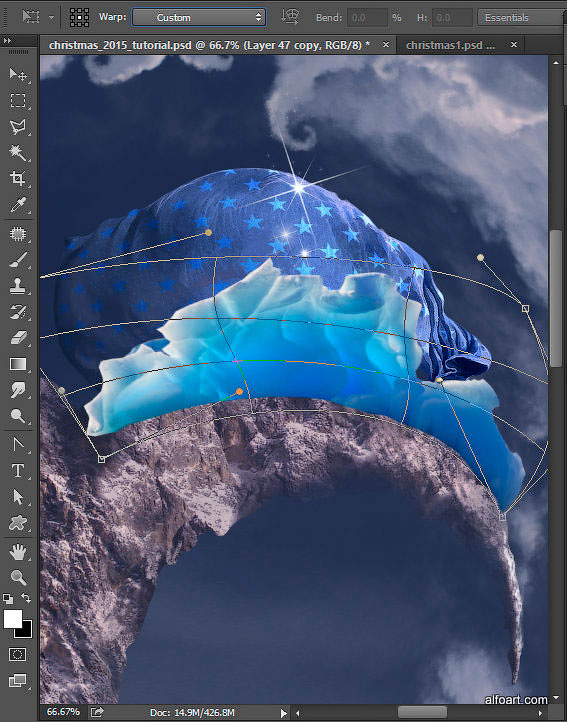Select the Clone Stamp tool
This screenshot has height=722, width=567.
pos(18,286)
